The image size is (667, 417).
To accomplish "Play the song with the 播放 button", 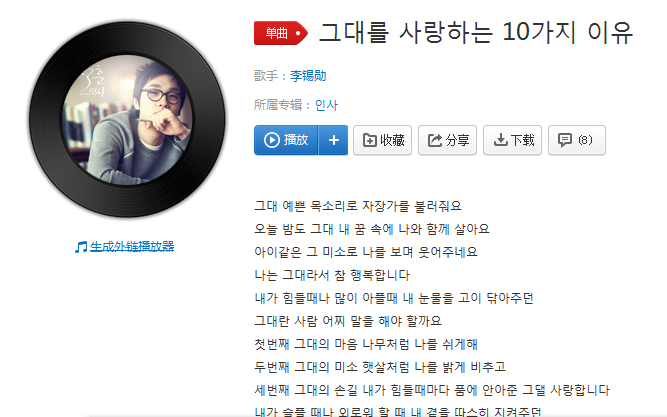I will click(286, 140).
